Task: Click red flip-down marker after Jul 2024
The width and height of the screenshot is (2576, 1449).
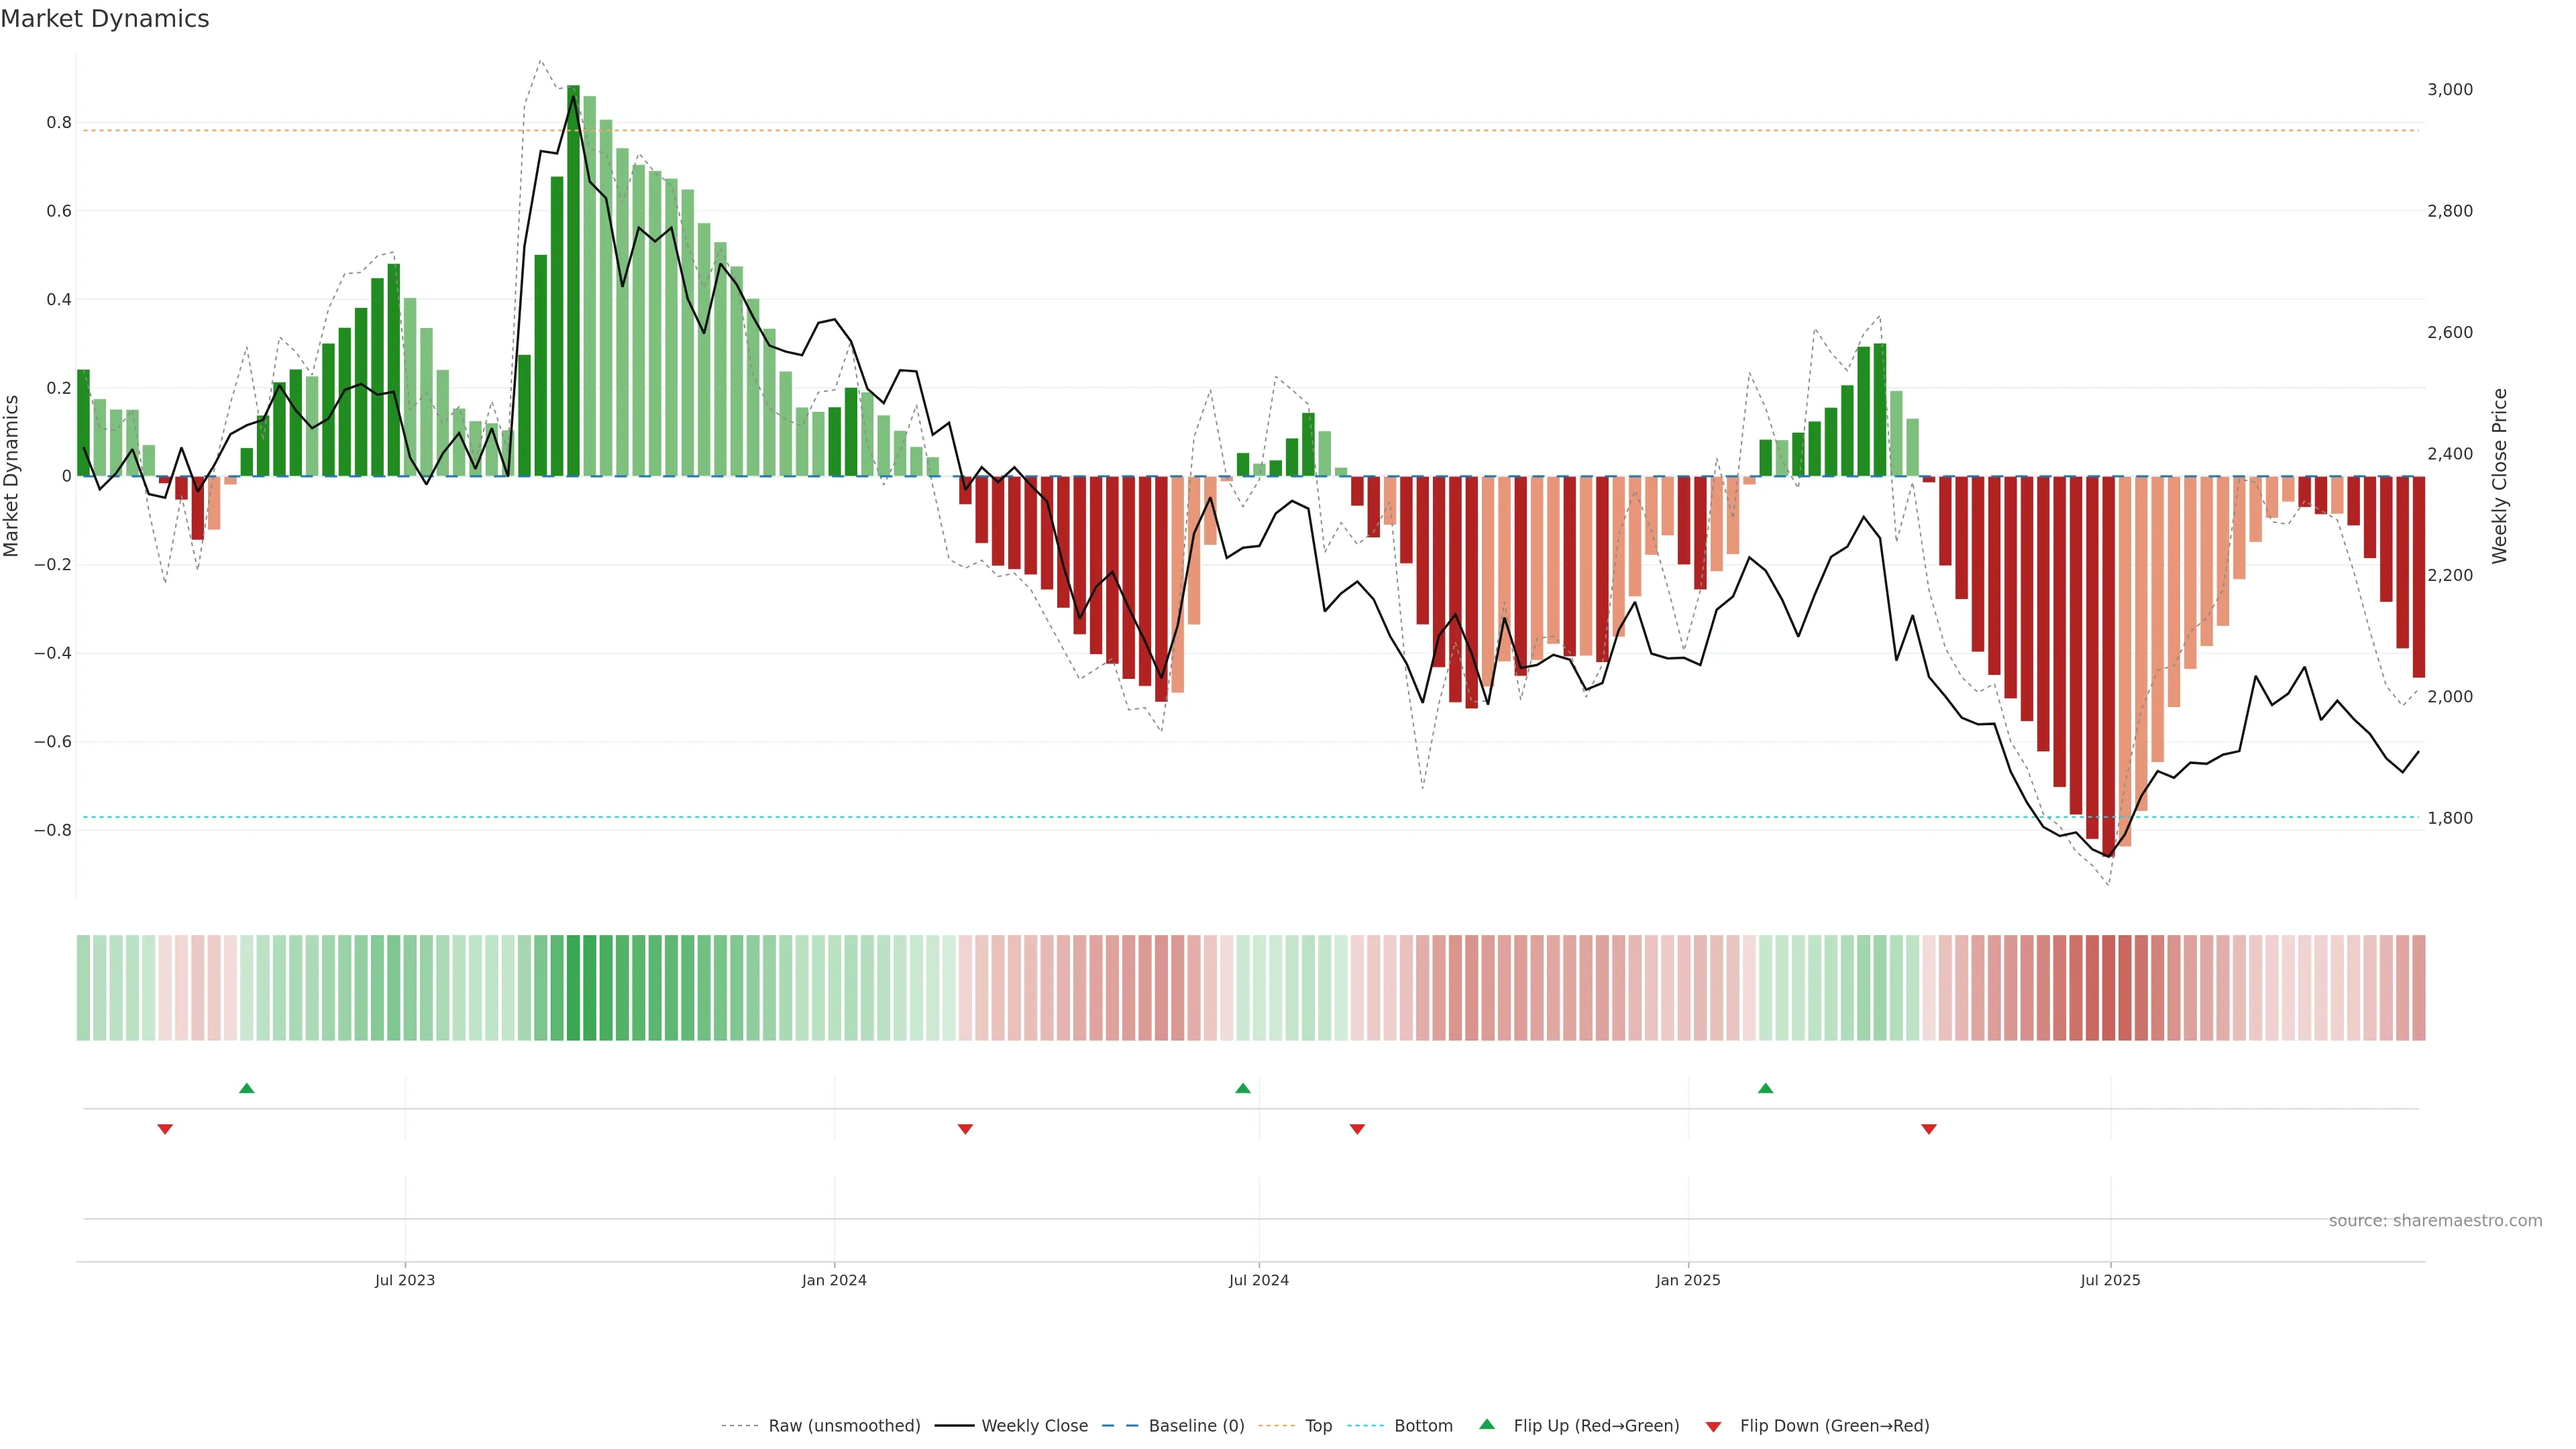Action: point(1357,1129)
